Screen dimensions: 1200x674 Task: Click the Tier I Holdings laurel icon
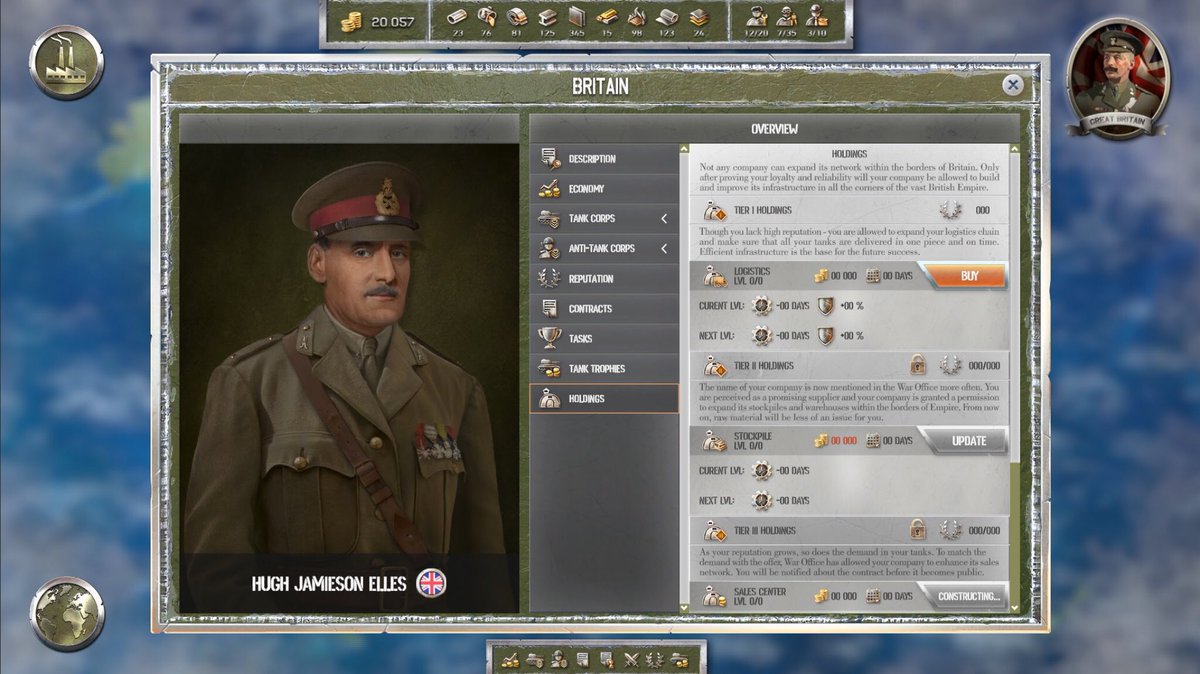[x=950, y=210]
